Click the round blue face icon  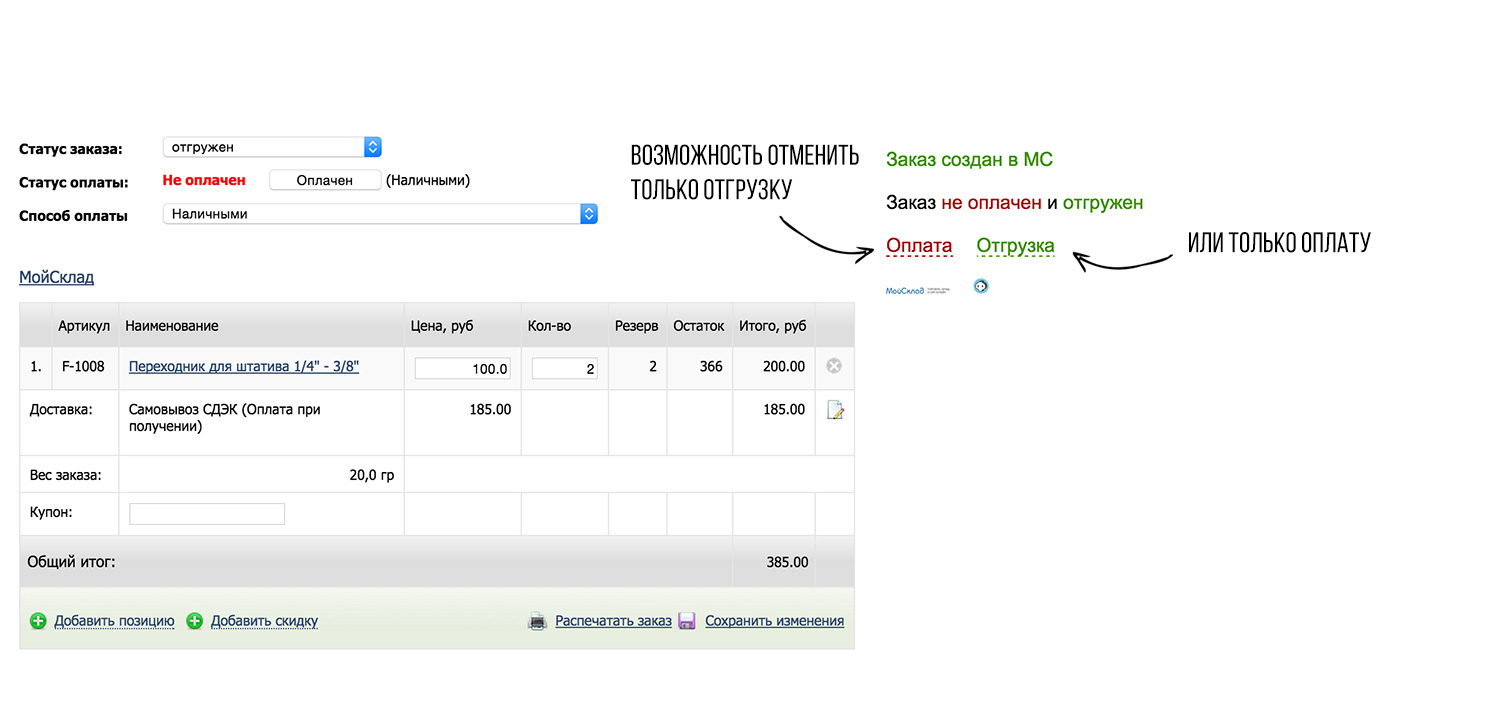coord(981,287)
